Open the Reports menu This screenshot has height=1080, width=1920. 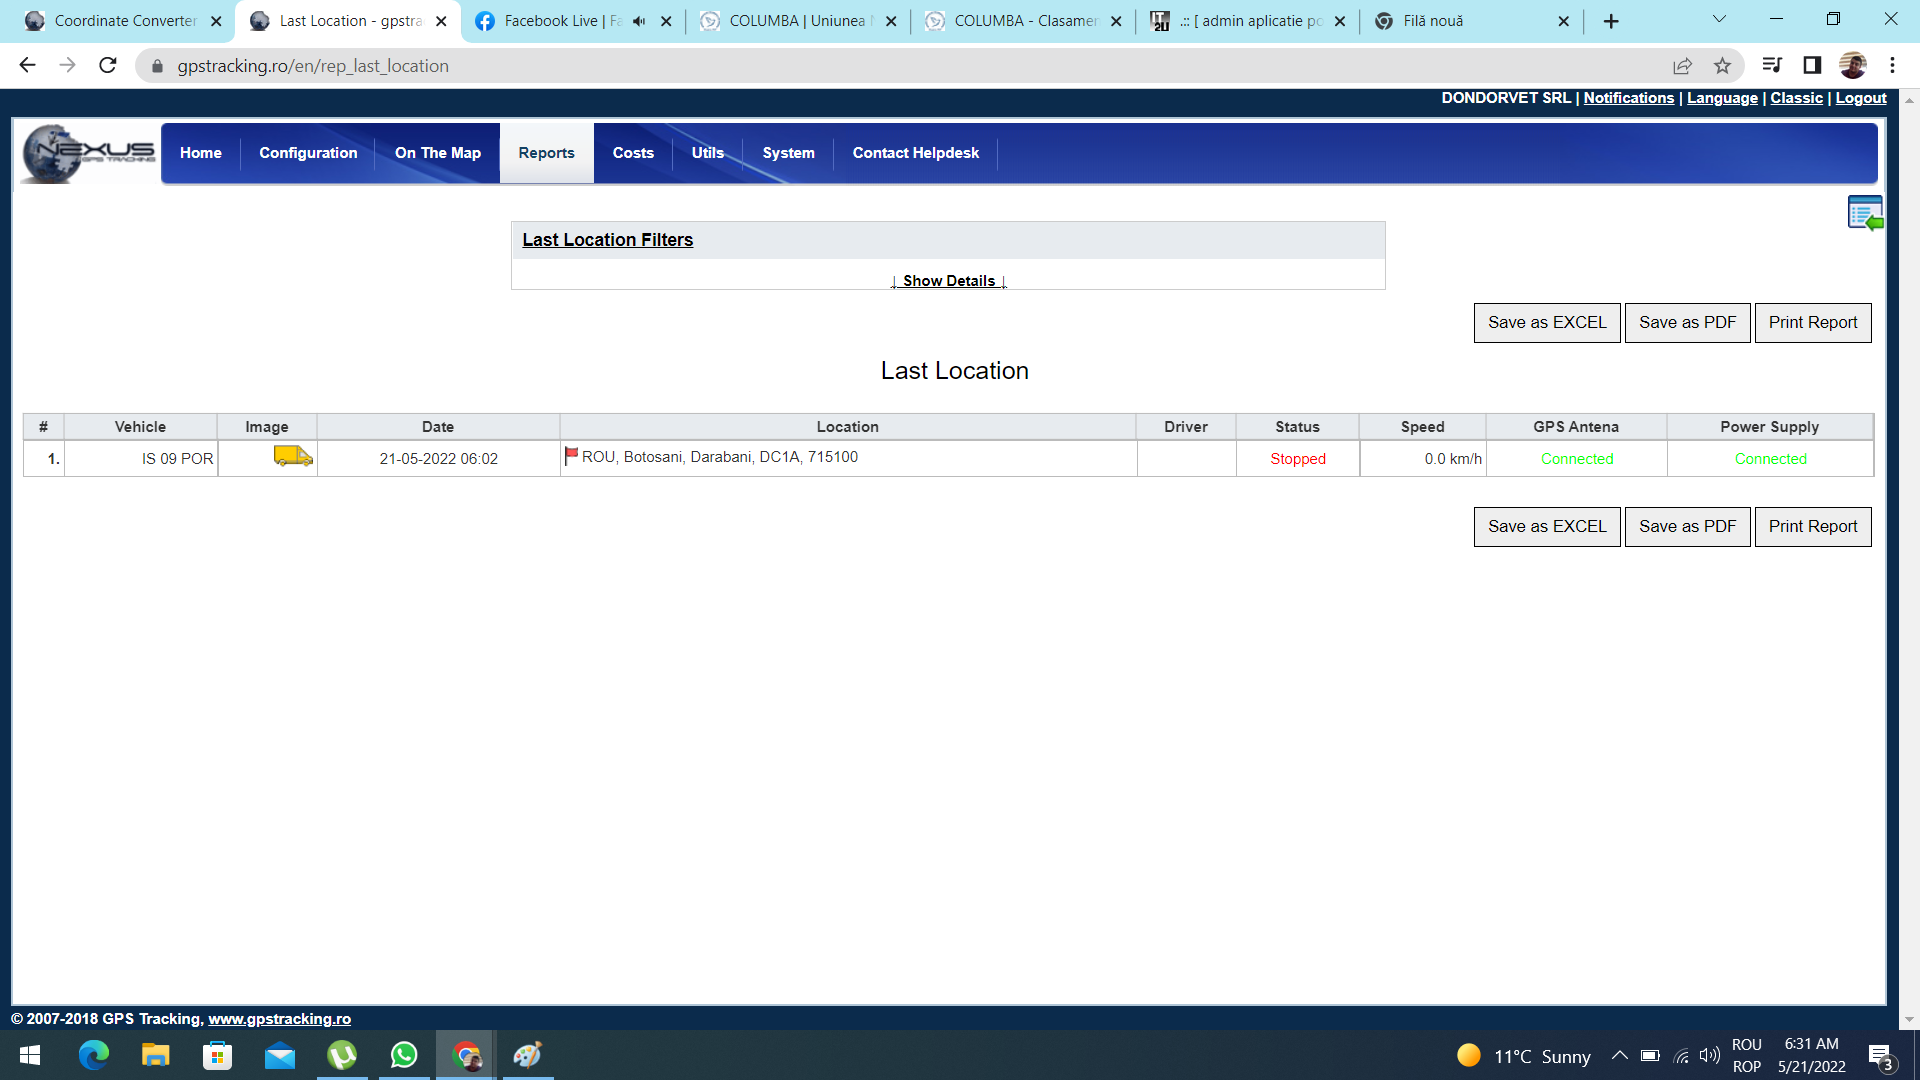[546, 153]
